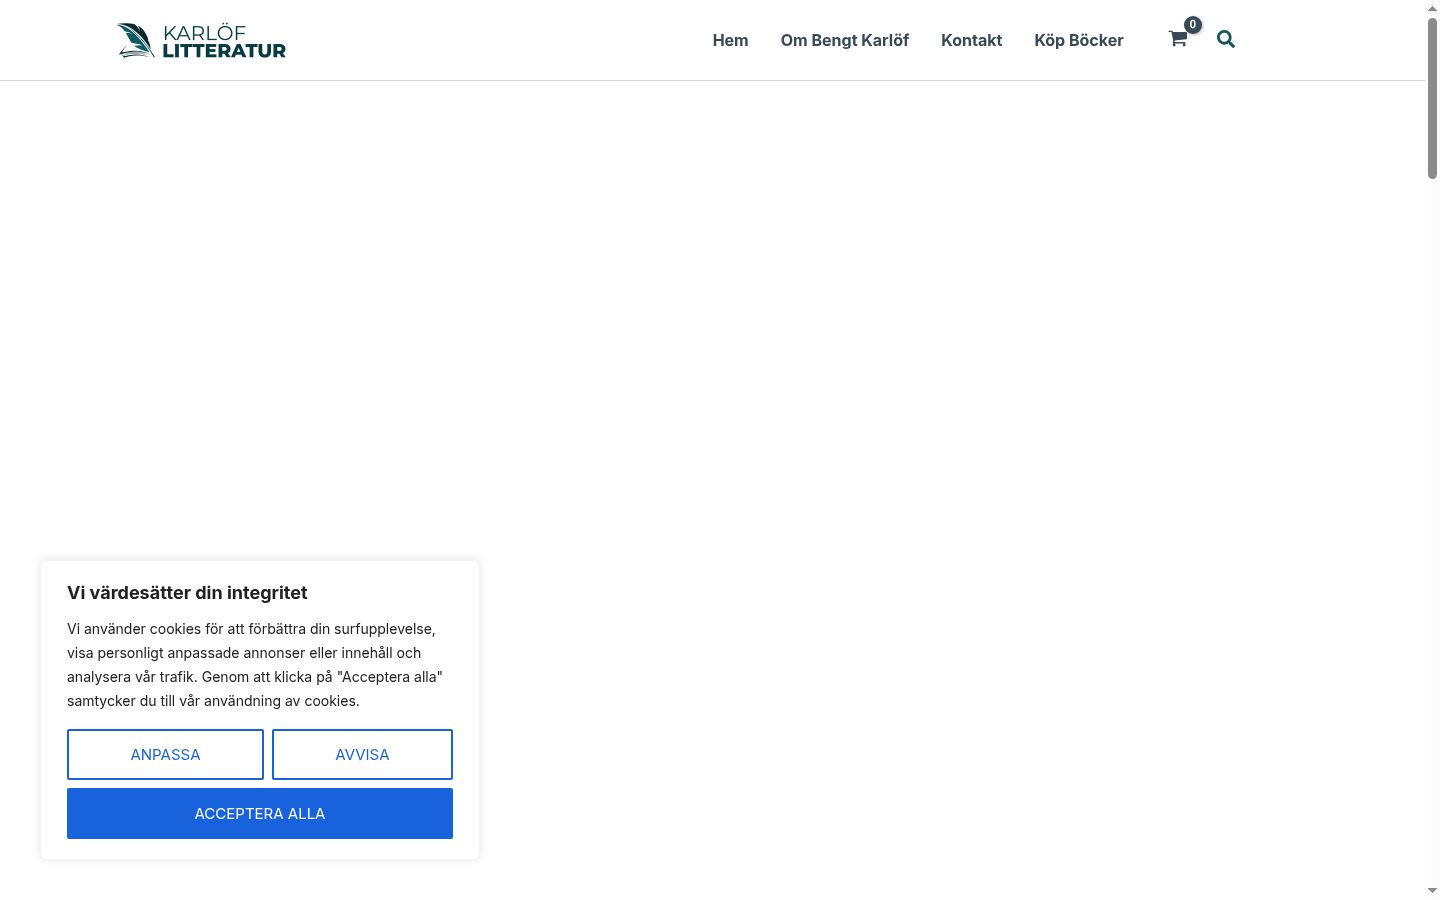Open the shopping cart icon
Screen dimensions: 1440x900
pos(1177,39)
